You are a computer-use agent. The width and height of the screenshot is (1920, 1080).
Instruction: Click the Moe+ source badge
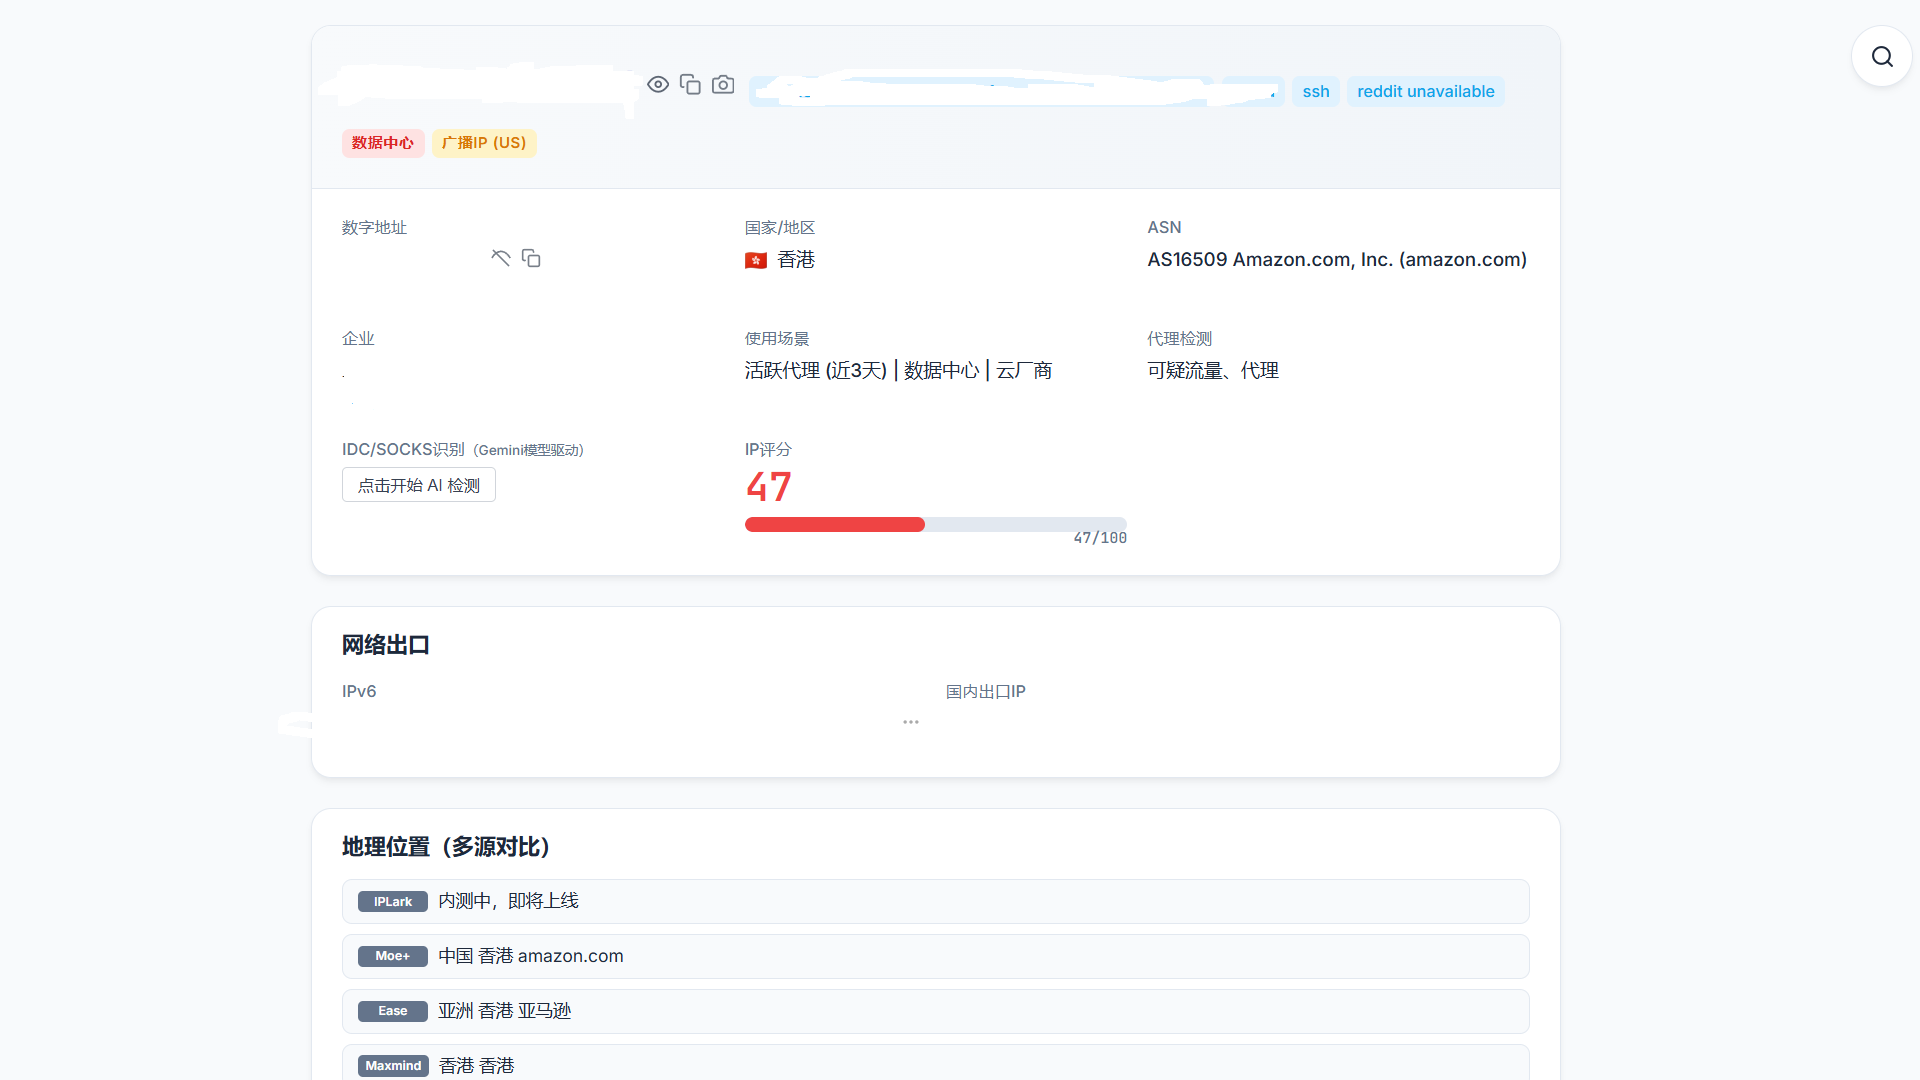393,957
